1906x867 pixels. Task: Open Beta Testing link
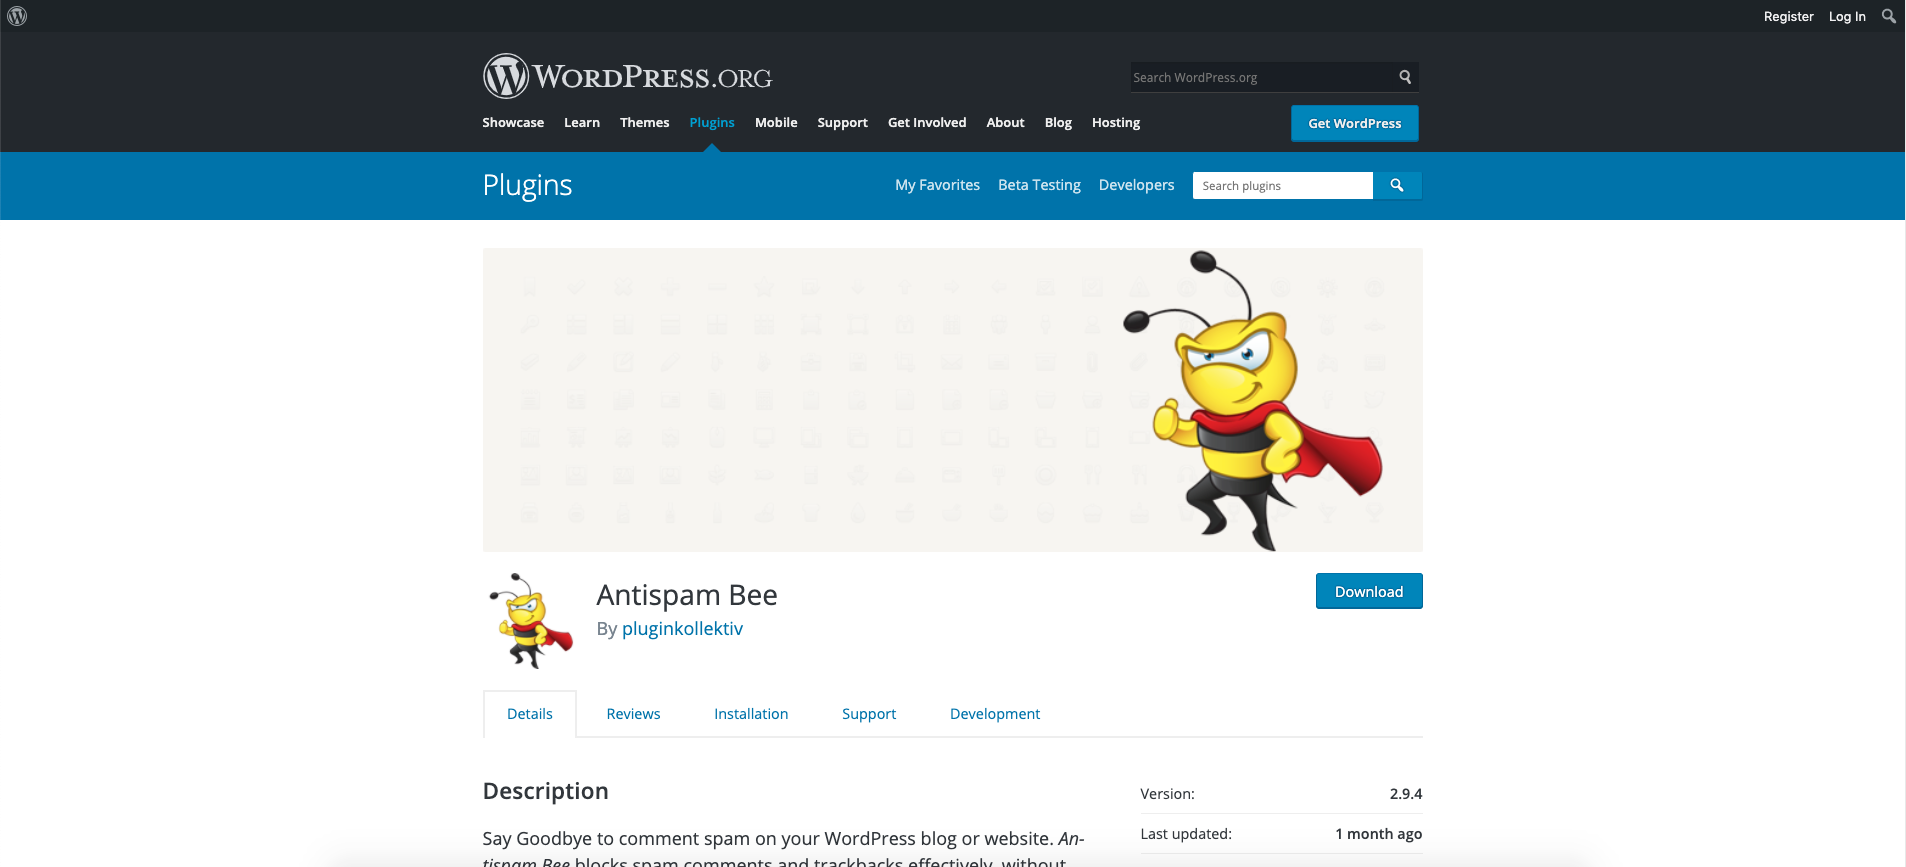pyautogui.click(x=1039, y=185)
